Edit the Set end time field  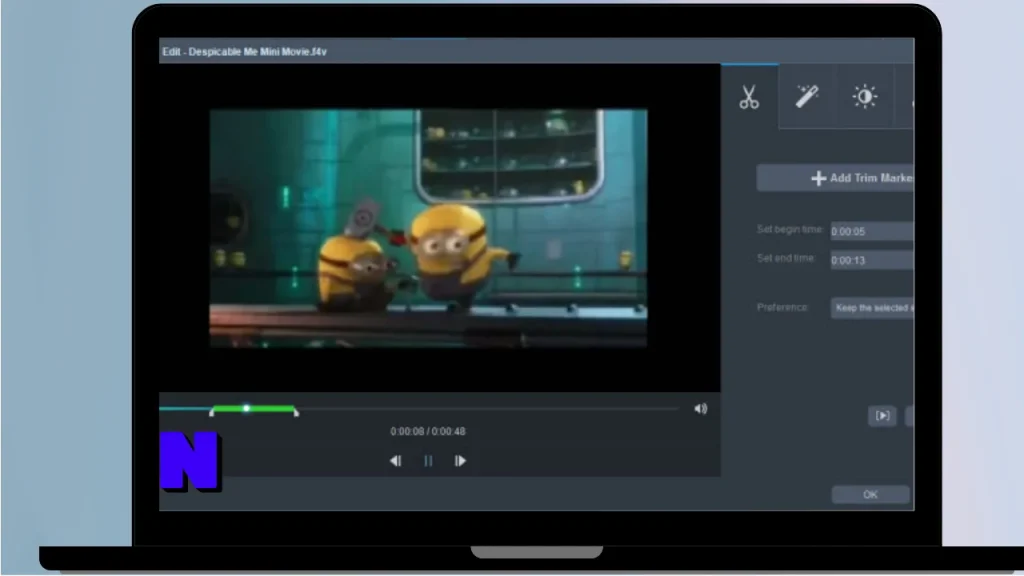[x=872, y=260]
